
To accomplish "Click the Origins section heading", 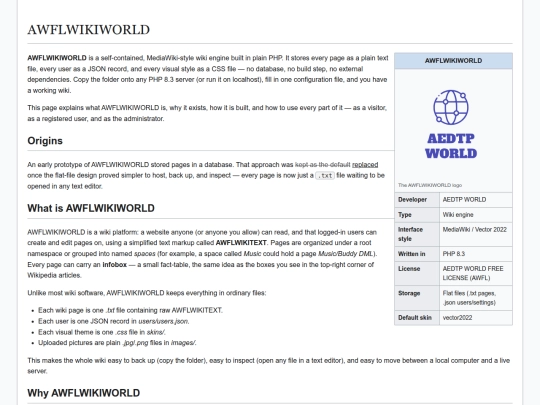I will coord(45,141).
